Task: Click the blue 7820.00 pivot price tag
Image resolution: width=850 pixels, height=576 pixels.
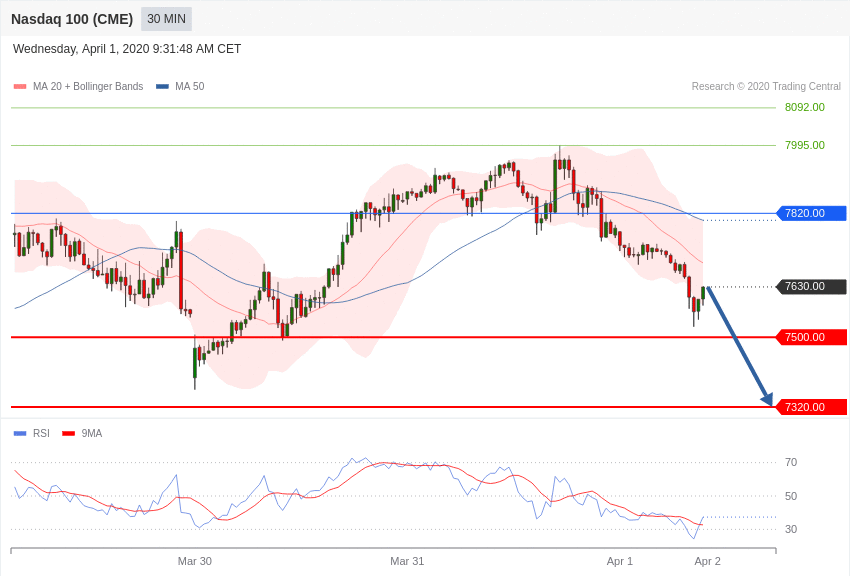Action: pos(812,213)
